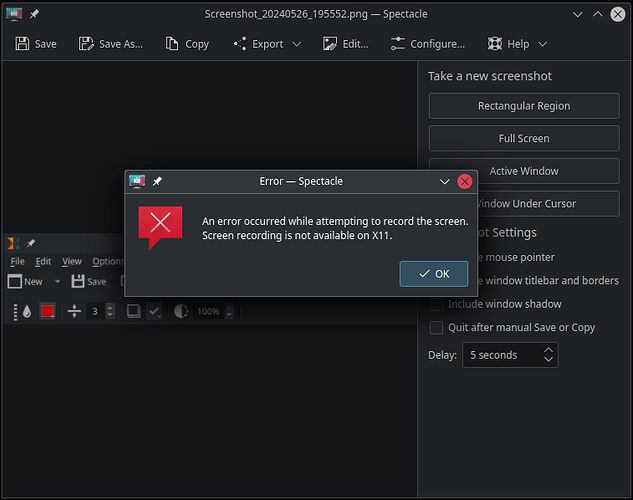Click 'window titlebar and borders' option label
The height and width of the screenshot is (500, 633).
click(552, 280)
